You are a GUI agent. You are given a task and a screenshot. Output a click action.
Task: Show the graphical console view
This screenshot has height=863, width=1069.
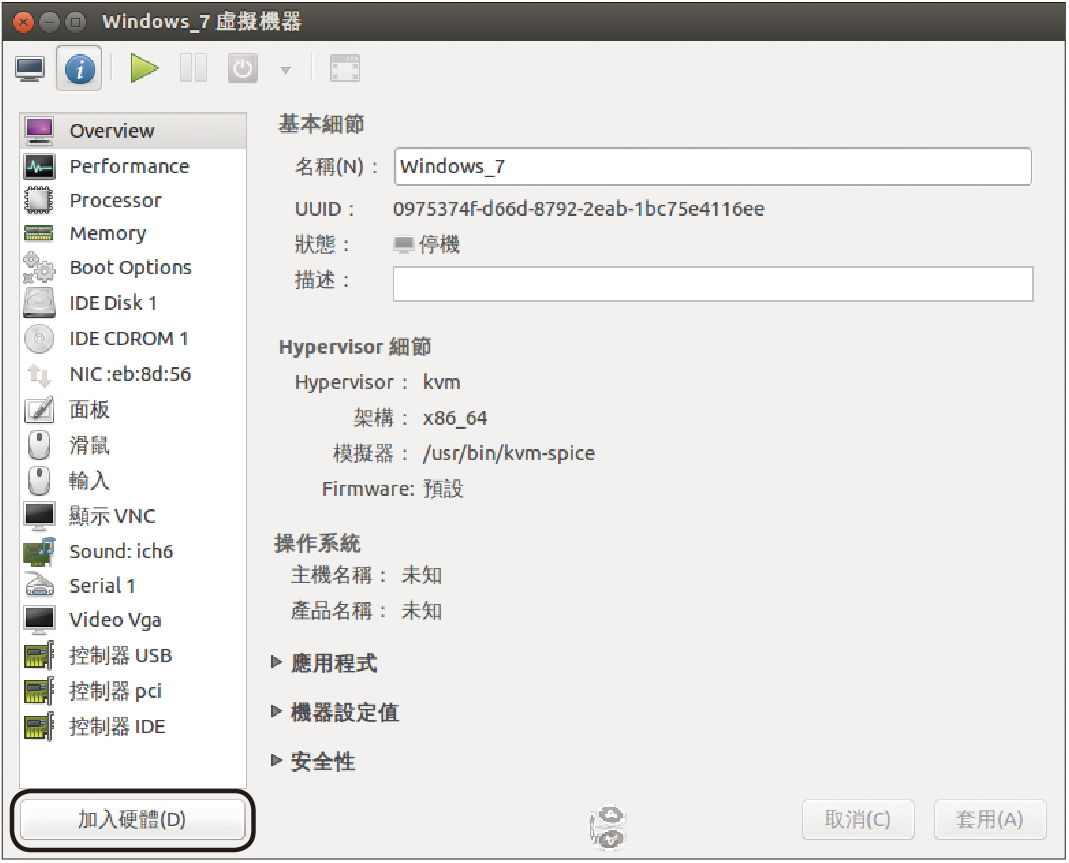(30, 69)
